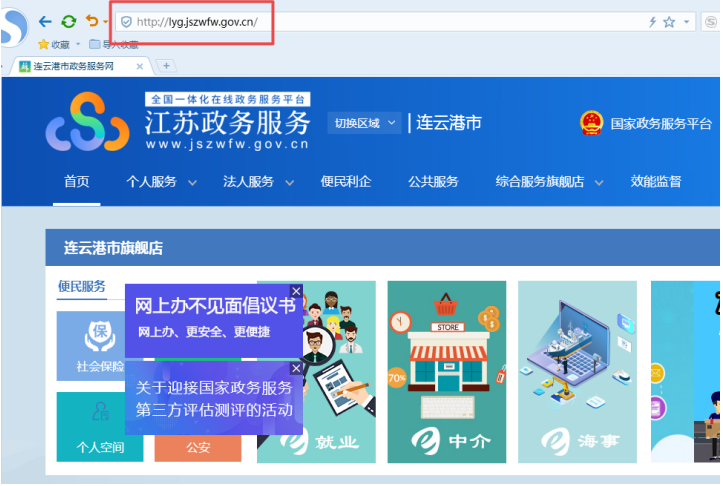Close the 连云港市政务服务网 tab
Image resolution: width=723 pixels, height=486 pixels.
tap(140, 66)
